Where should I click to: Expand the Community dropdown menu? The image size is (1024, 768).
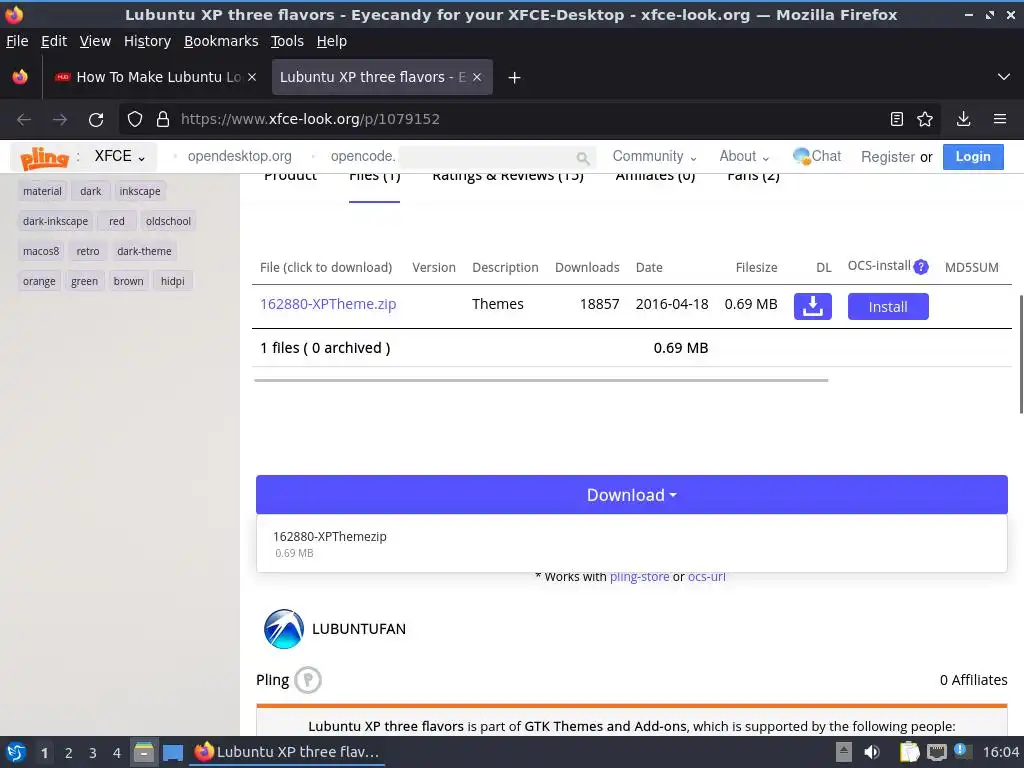(654, 157)
